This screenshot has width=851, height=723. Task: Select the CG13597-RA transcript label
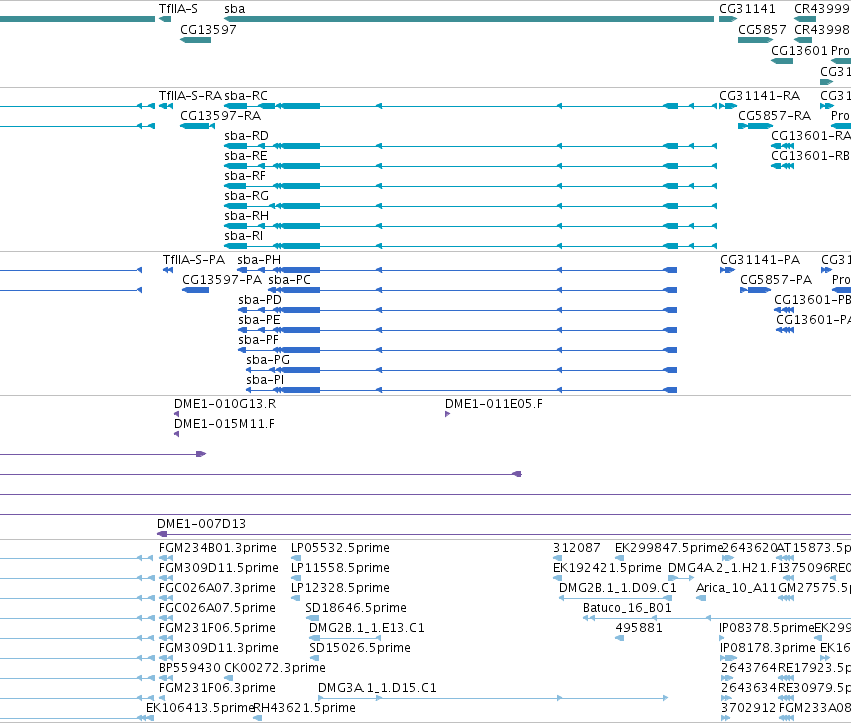(220, 116)
